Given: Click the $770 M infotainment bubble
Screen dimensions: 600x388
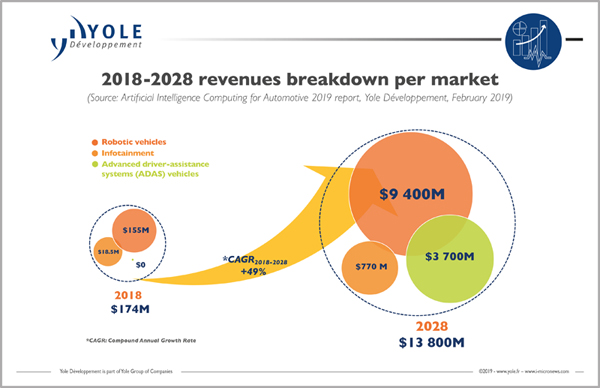Looking at the screenshot, I should tap(370, 267).
